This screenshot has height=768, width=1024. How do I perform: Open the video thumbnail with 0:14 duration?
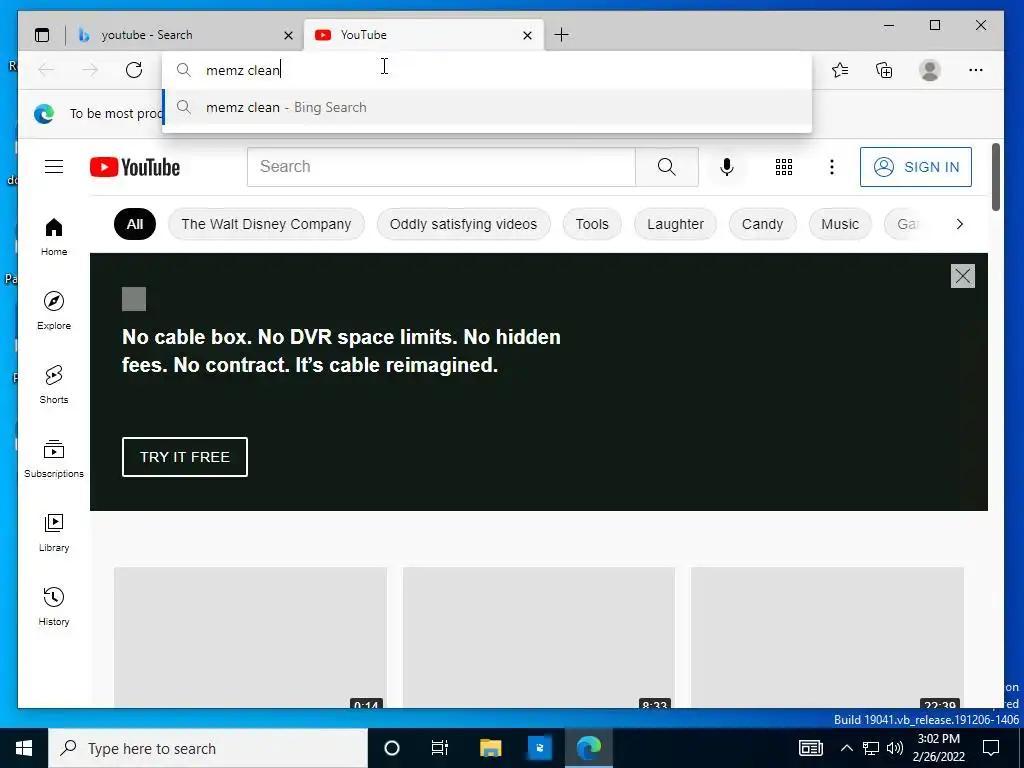[x=250, y=637]
